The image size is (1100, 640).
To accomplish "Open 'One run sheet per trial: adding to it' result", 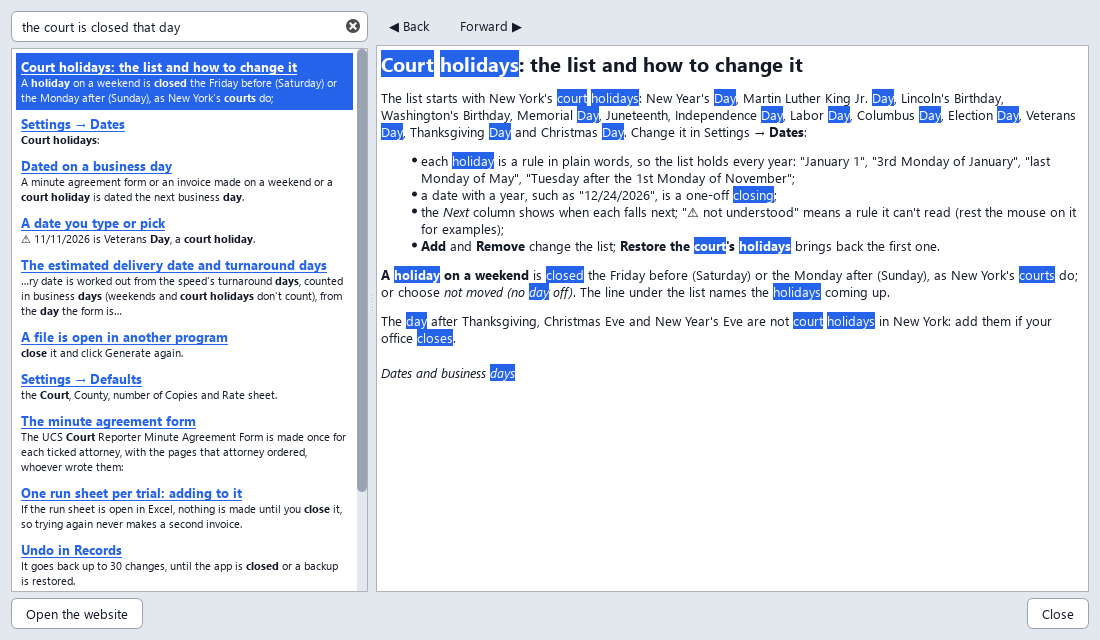I will click(x=131, y=493).
